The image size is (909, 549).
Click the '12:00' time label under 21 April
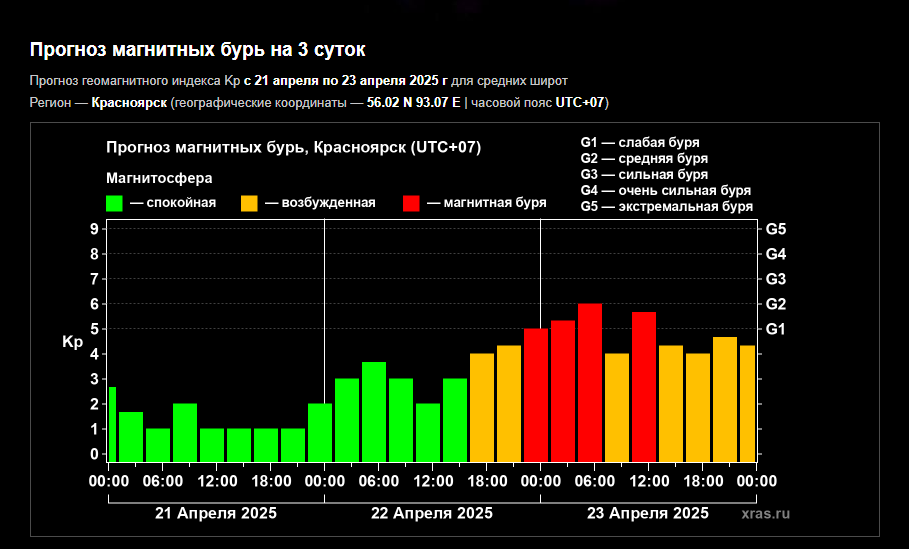217,481
